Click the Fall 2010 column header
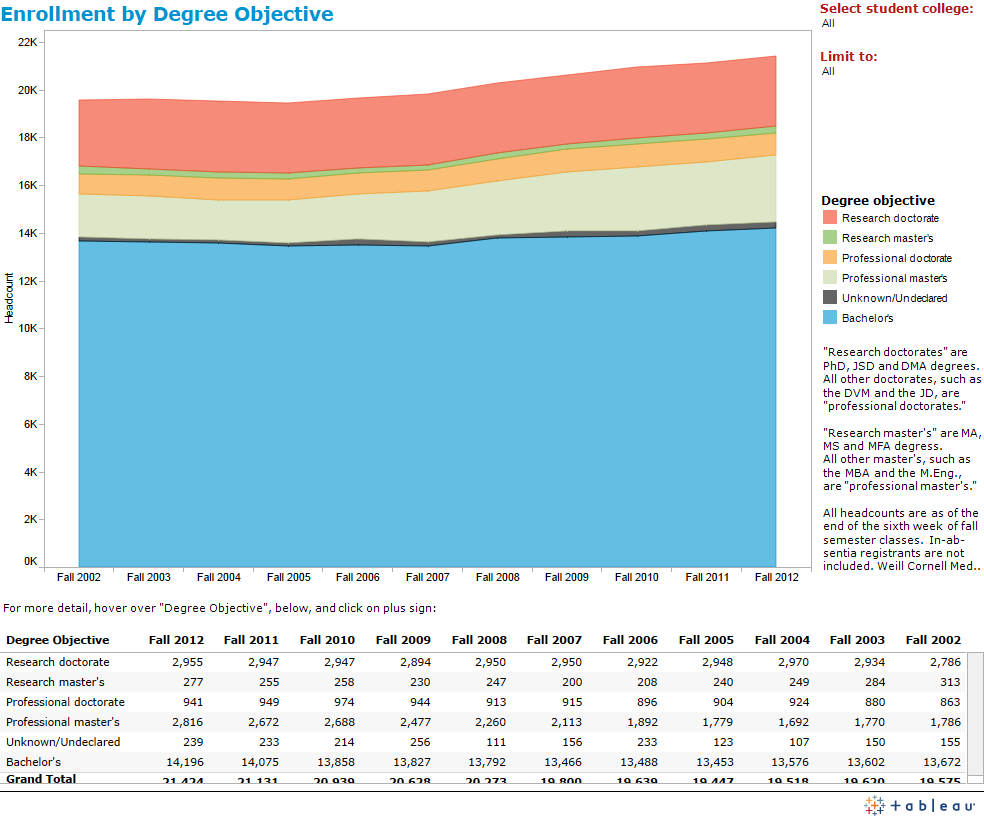The height and width of the screenshot is (820, 984). 327,640
